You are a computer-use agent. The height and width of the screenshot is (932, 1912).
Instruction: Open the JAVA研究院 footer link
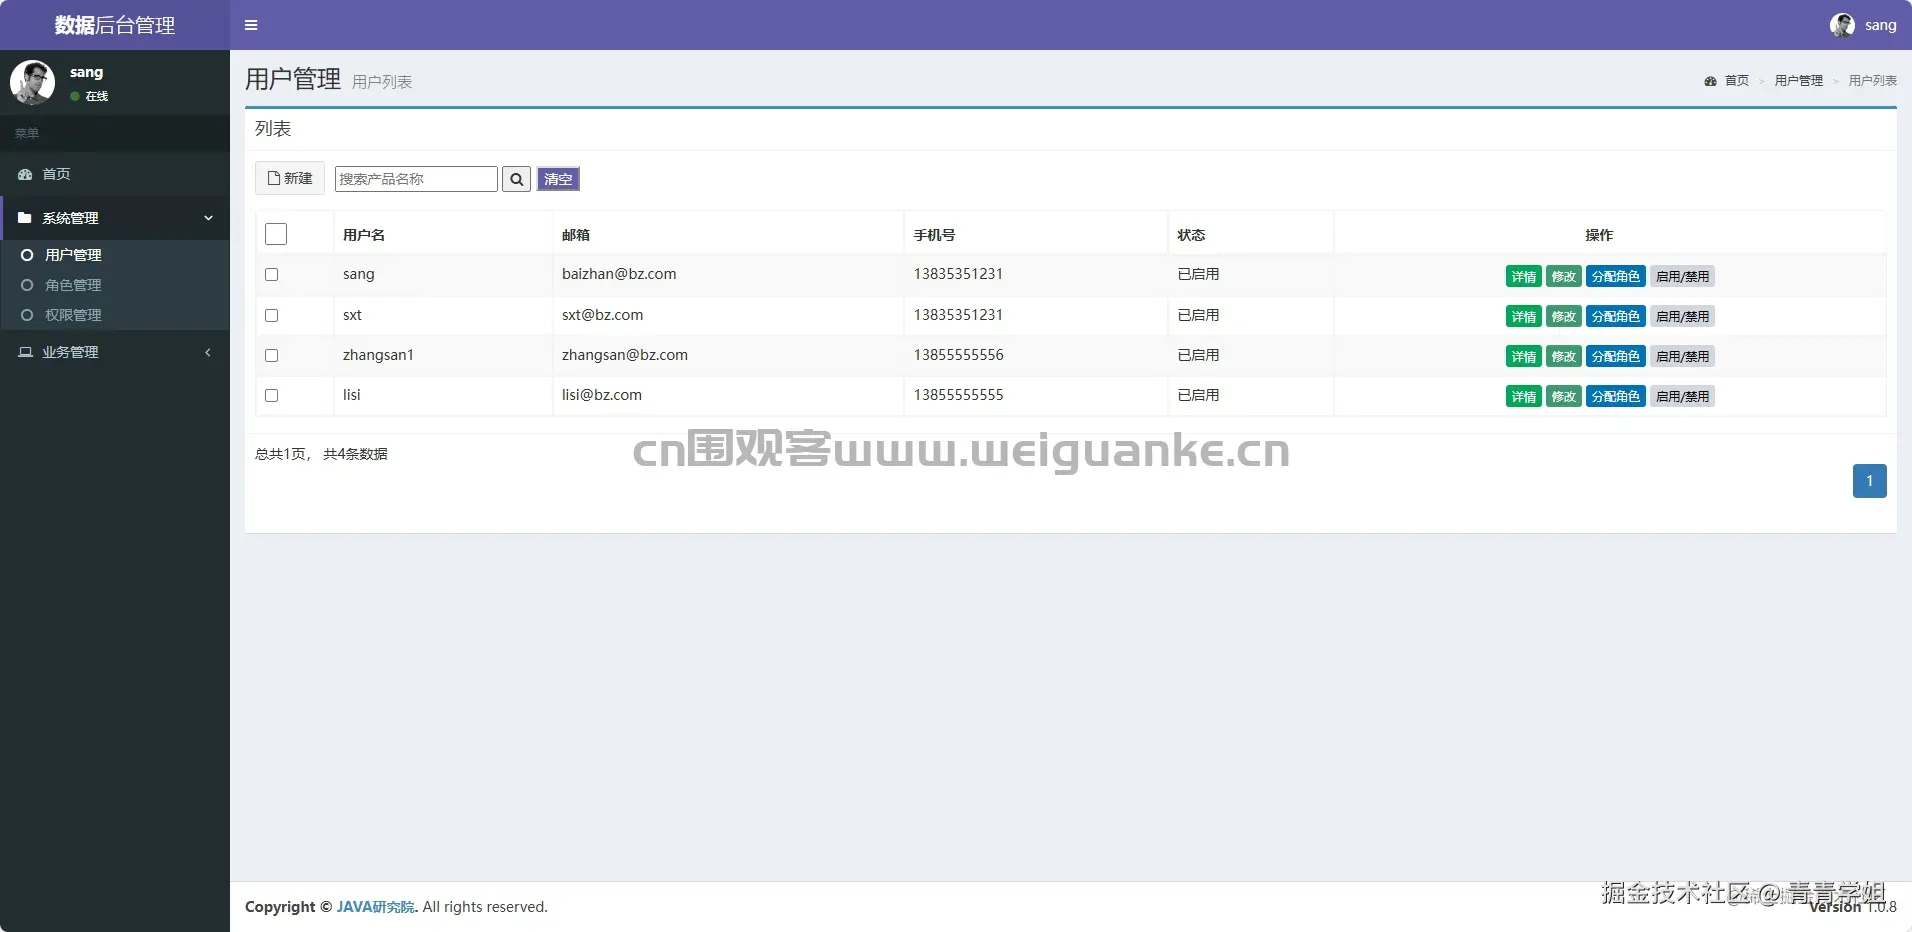click(x=376, y=907)
